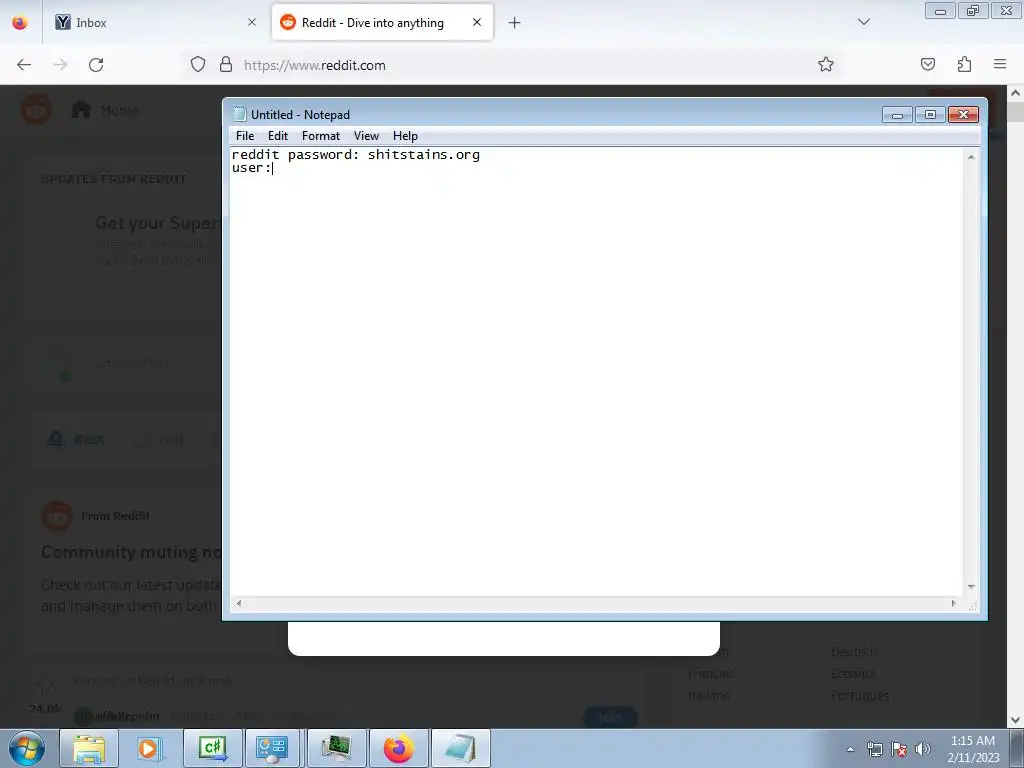Expand the list all tabs chevron
This screenshot has height=768, width=1024.
pos(864,22)
